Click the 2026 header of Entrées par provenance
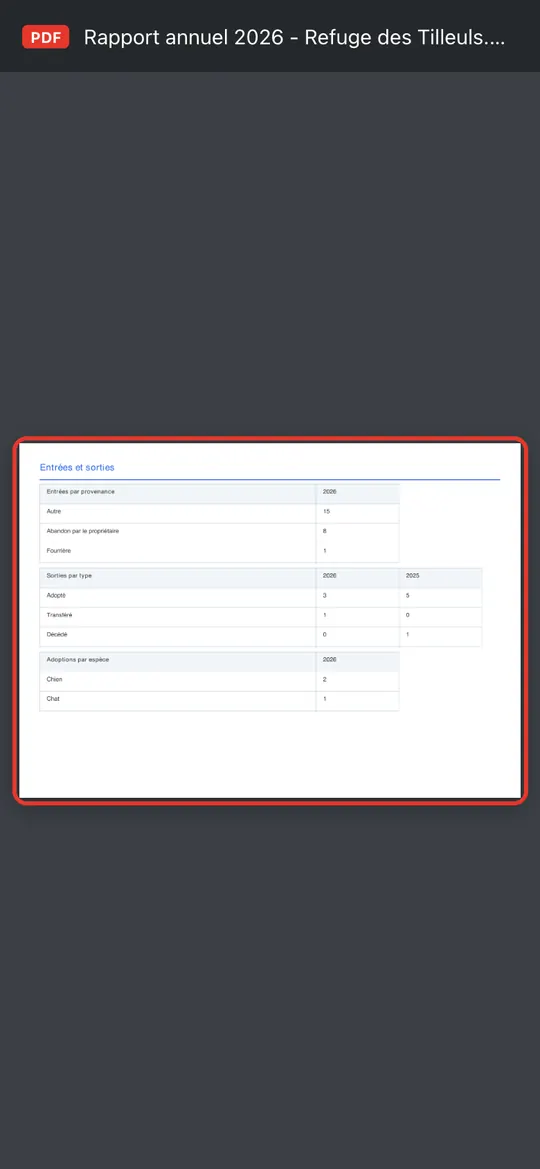 [x=330, y=492]
